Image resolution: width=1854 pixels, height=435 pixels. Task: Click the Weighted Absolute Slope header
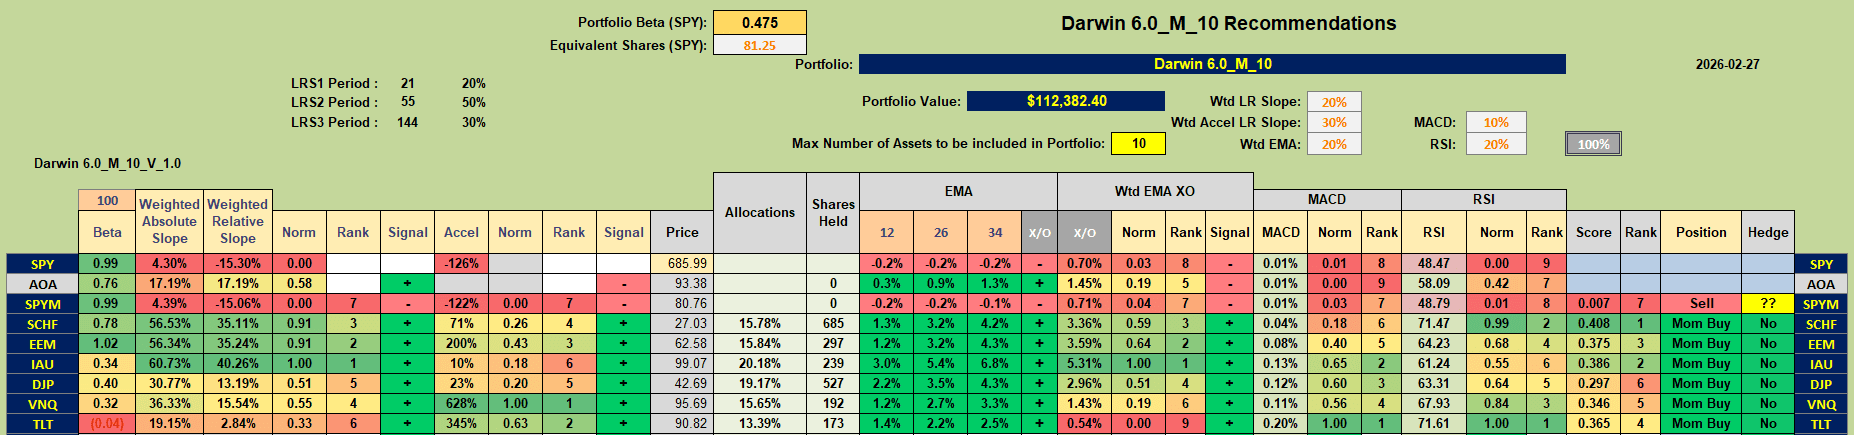tap(169, 221)
